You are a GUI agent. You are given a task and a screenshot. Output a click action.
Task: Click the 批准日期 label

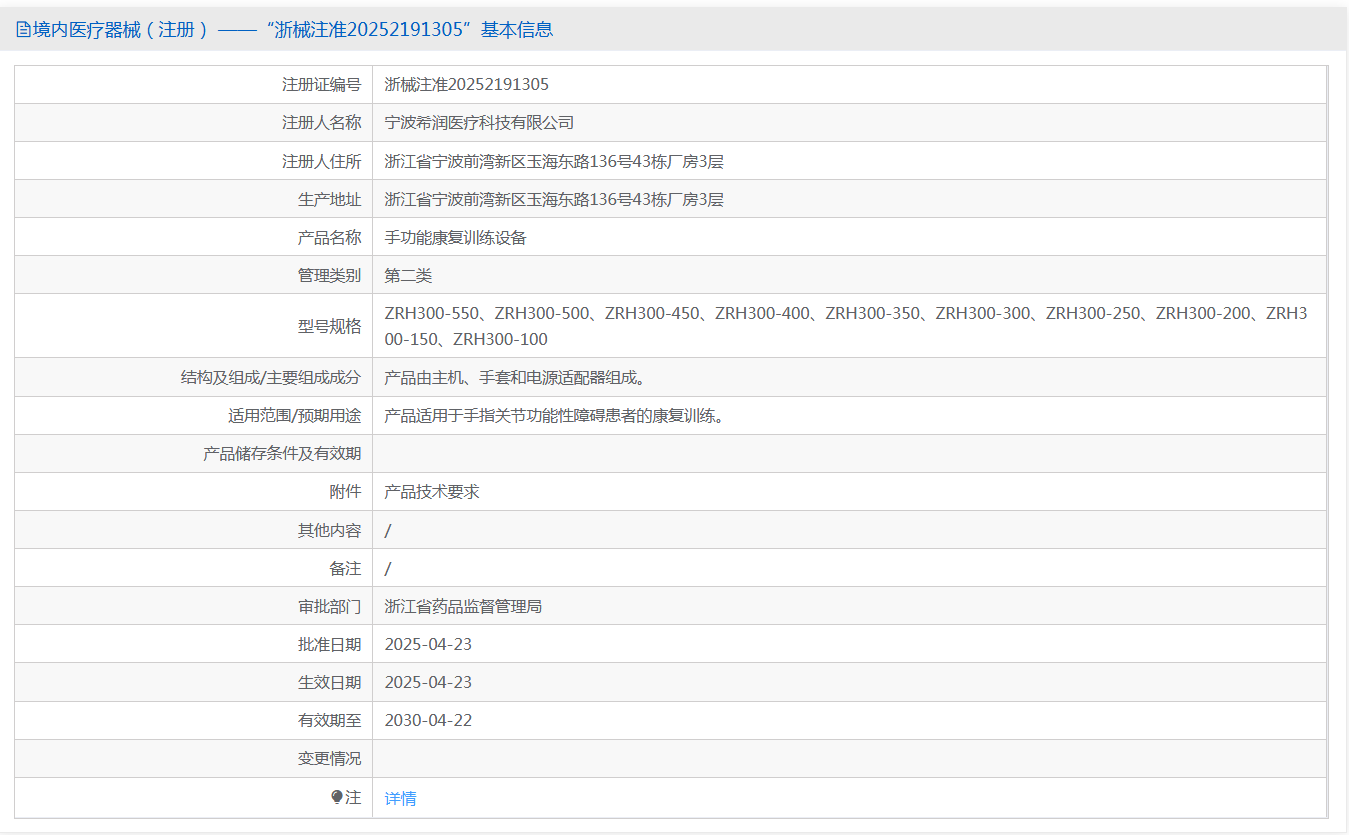tap(329, 644)
